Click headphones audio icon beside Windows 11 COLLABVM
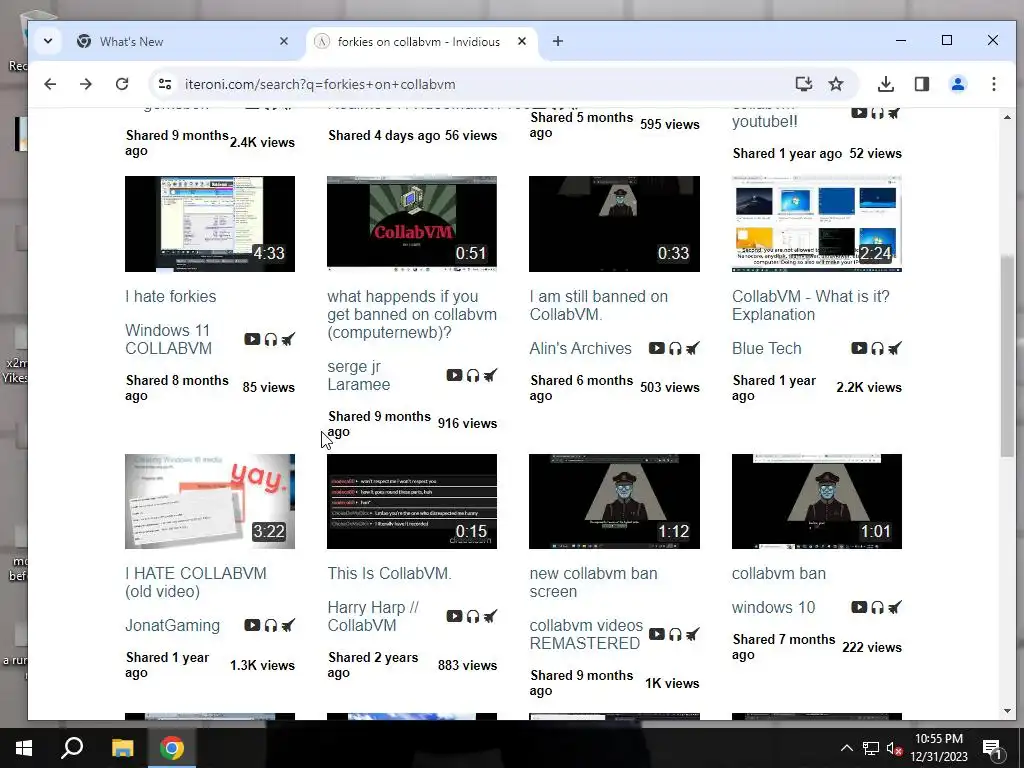Image resolution: width=1024 pixels, height=768 pixels. (270, 340)
